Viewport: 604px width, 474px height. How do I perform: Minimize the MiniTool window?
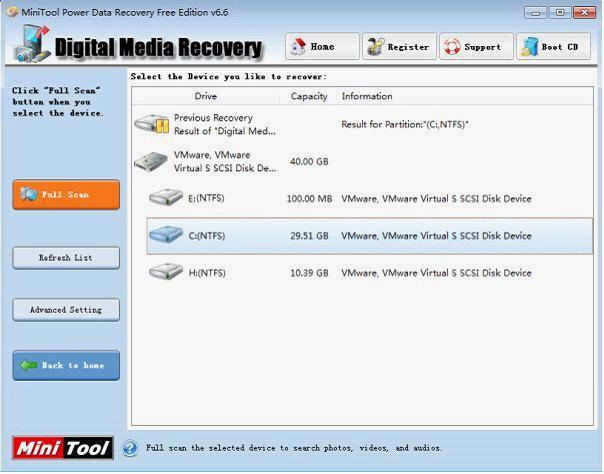pos(535,13)
